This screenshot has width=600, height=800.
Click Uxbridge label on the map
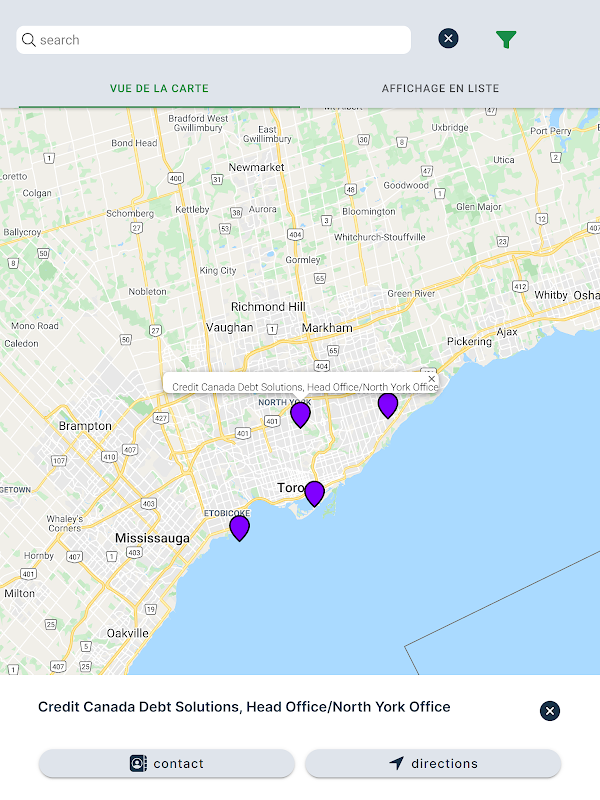tap(450, 128)
